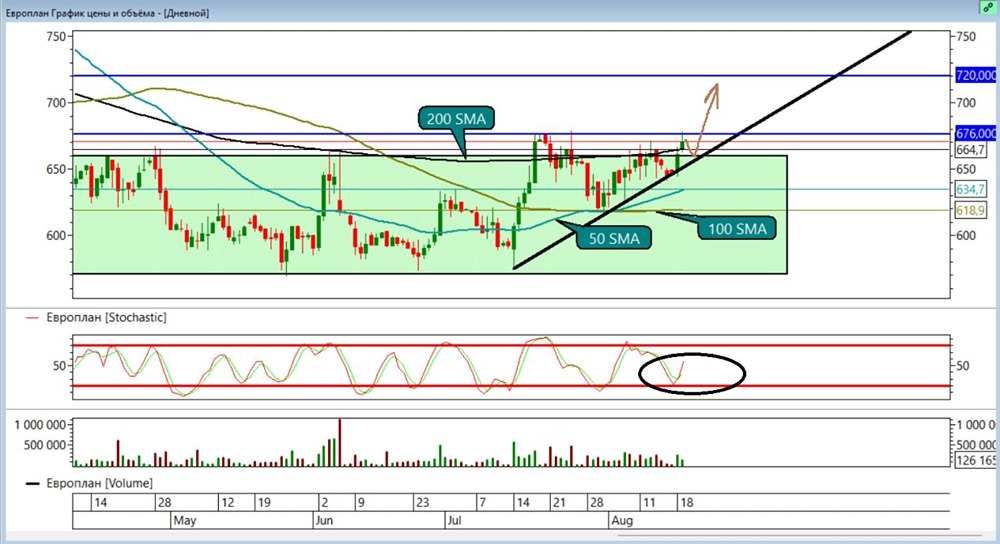Click the date '7' on the time axis
The image size is (1000, 544).
(x=483, y=503)
